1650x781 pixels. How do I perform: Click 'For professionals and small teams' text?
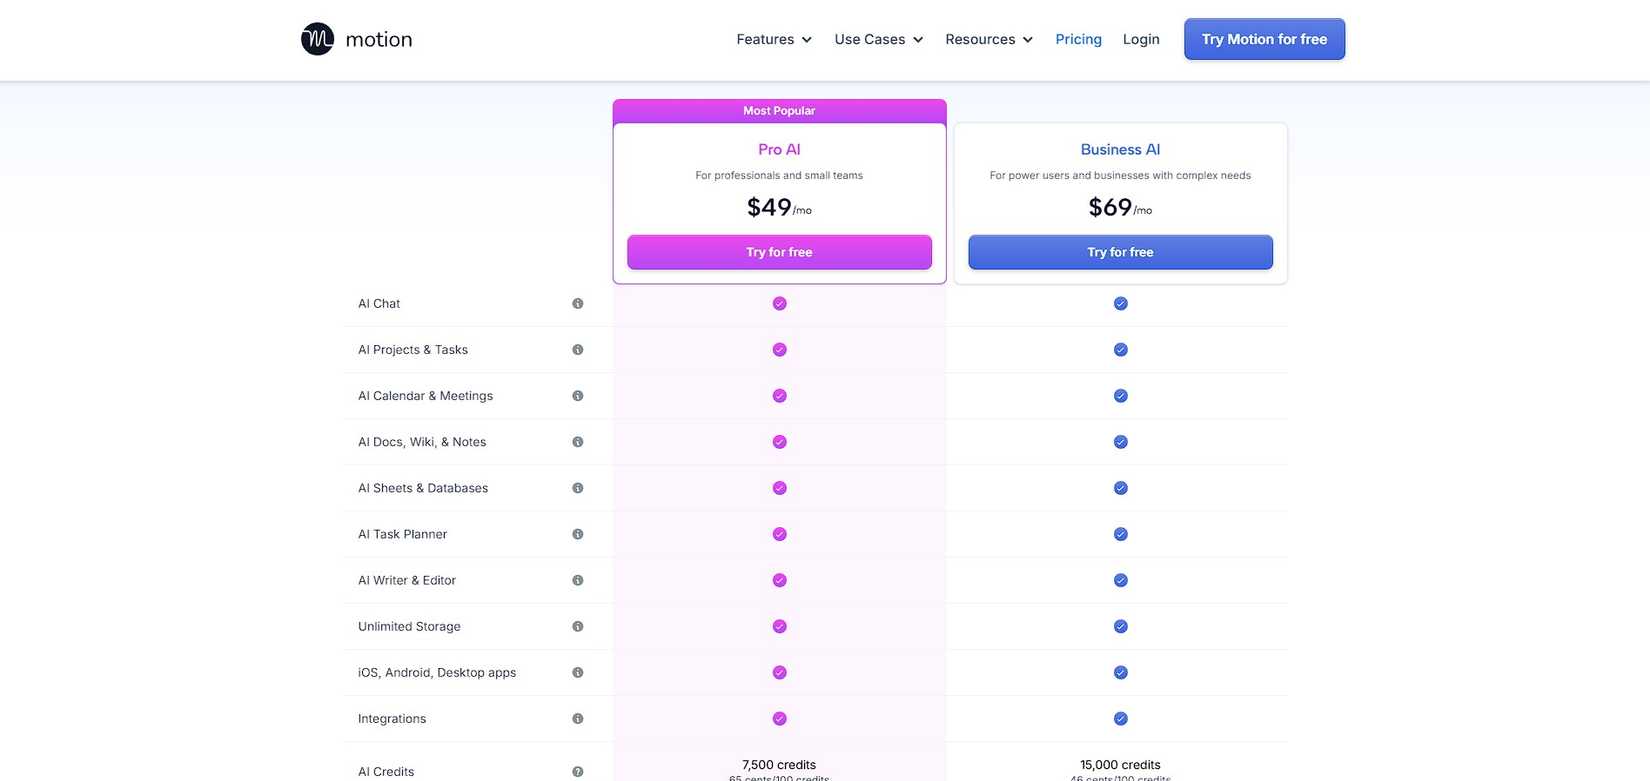coord(779,175)
